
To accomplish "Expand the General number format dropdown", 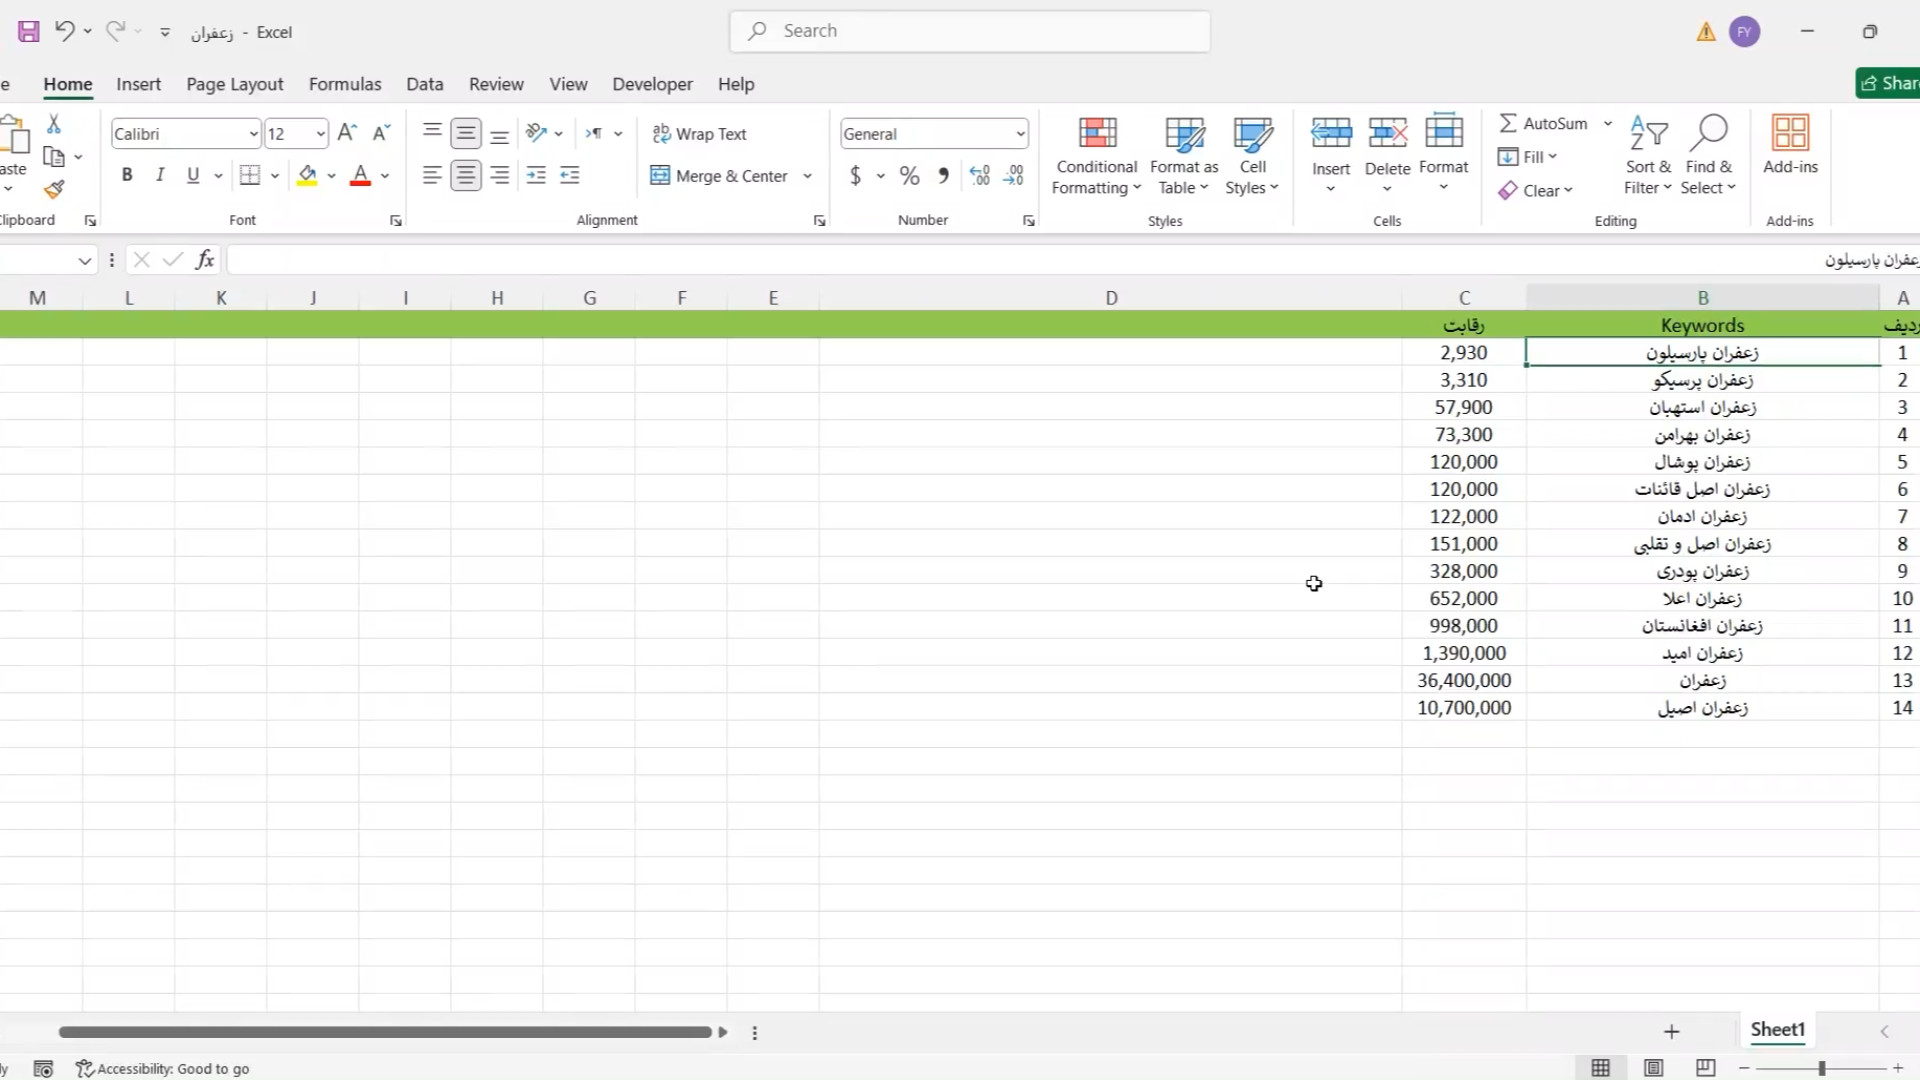I will point(1019,134).
